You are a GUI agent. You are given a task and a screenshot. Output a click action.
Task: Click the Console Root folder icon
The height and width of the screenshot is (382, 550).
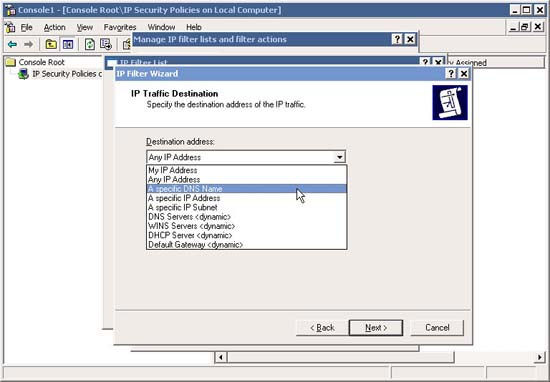tap(11, 62)
